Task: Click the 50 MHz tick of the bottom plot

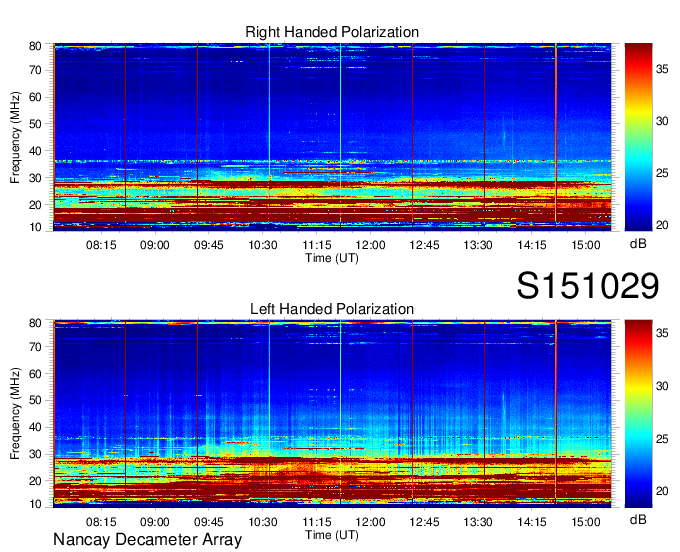Action: pyautogui.click(x=35, y=400)
